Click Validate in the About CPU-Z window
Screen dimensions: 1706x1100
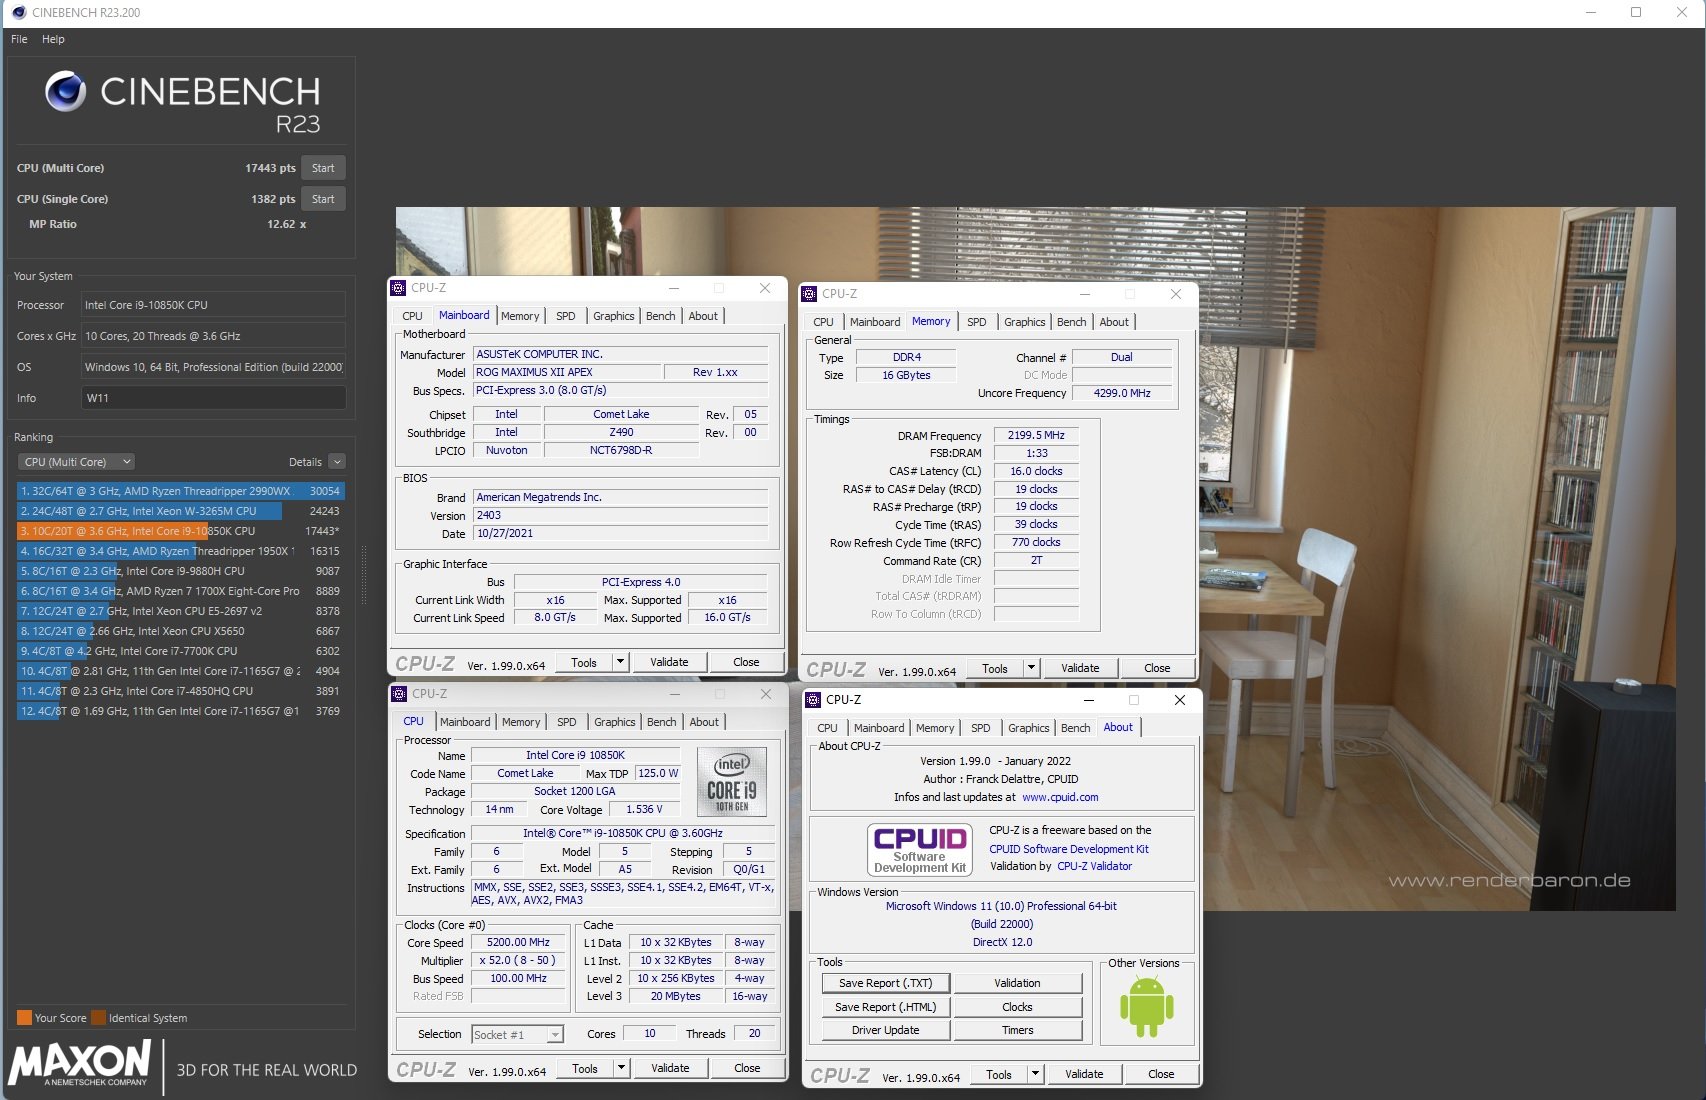1084,1074
